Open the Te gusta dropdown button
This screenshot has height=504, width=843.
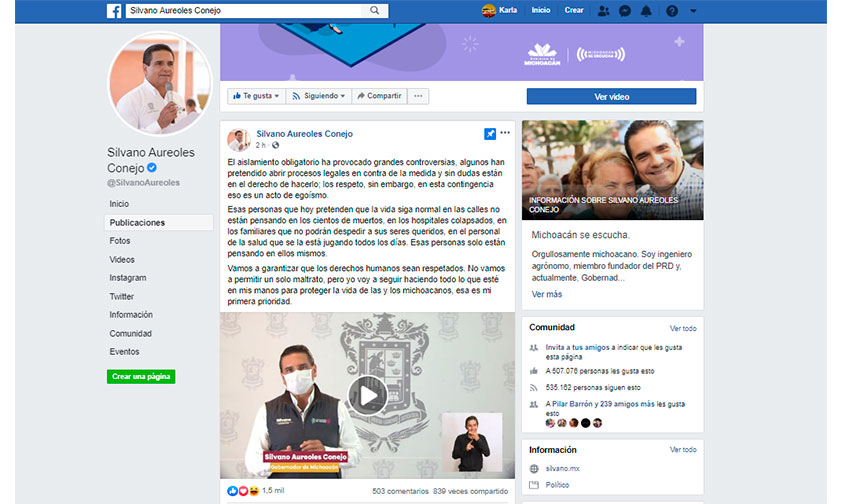pyautogui.click(x=255, y=96)
